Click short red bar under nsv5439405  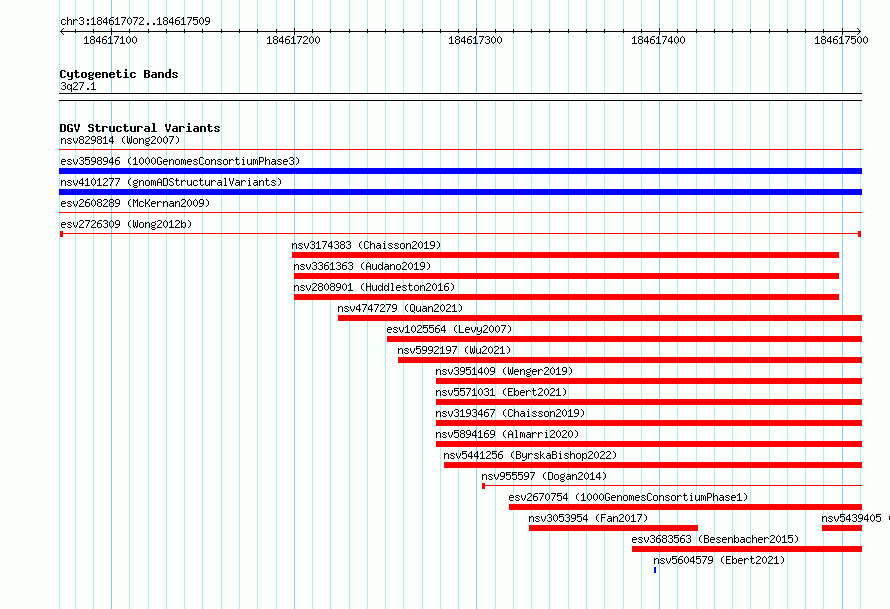pyautogui.click(x=842, y=528)
